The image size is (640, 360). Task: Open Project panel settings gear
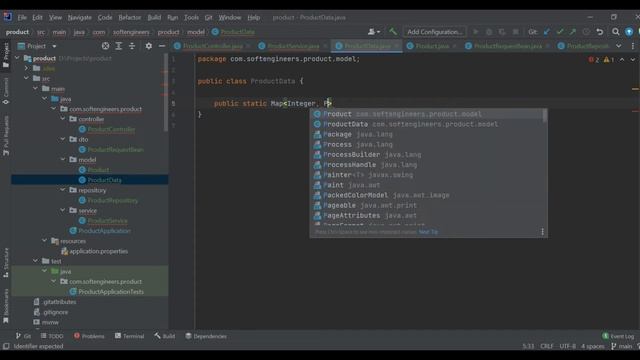tap(149, 46)
